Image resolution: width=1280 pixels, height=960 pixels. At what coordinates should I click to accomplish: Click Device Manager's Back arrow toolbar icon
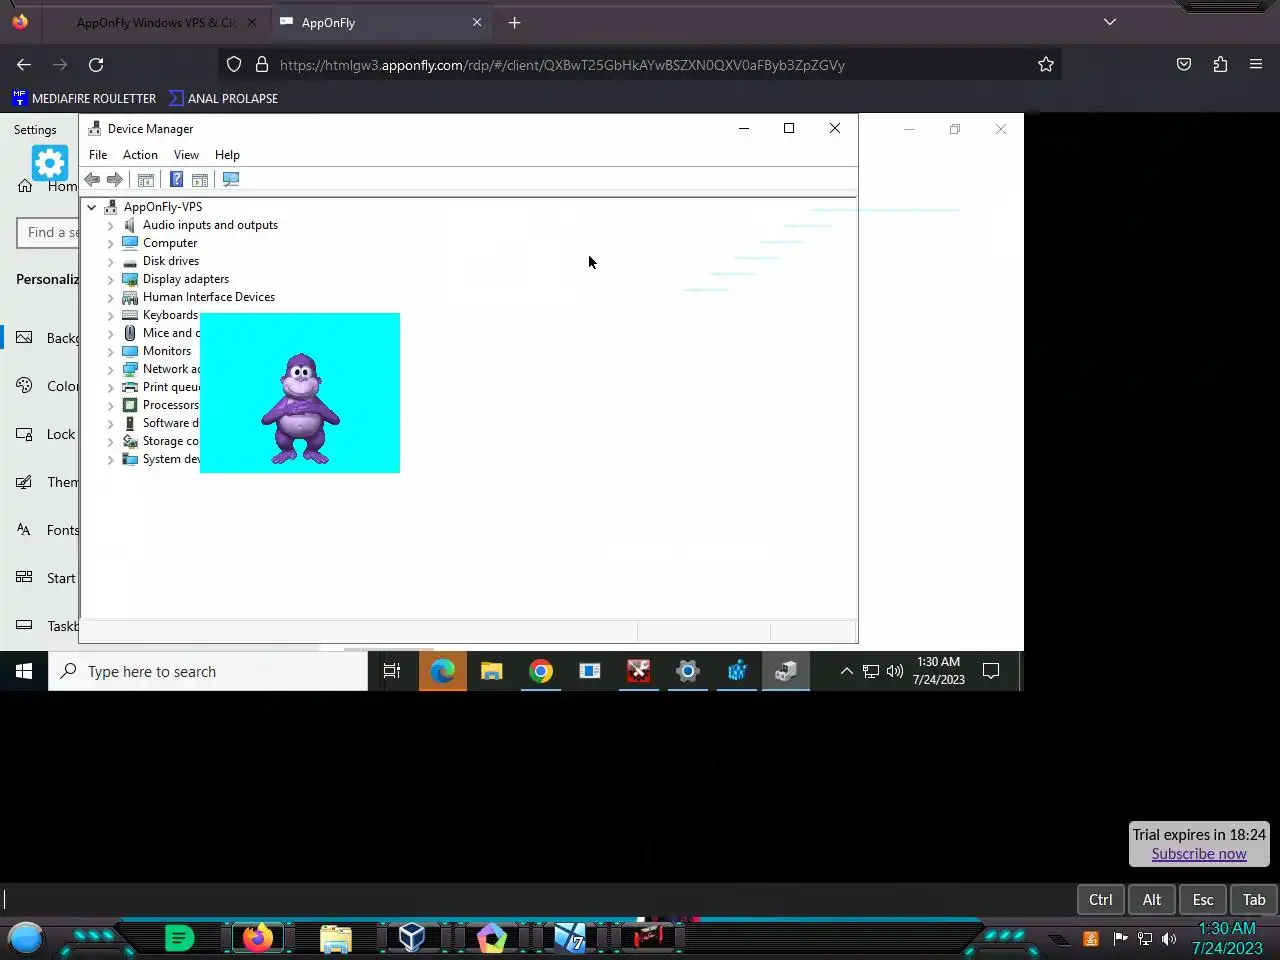(92, 180)
